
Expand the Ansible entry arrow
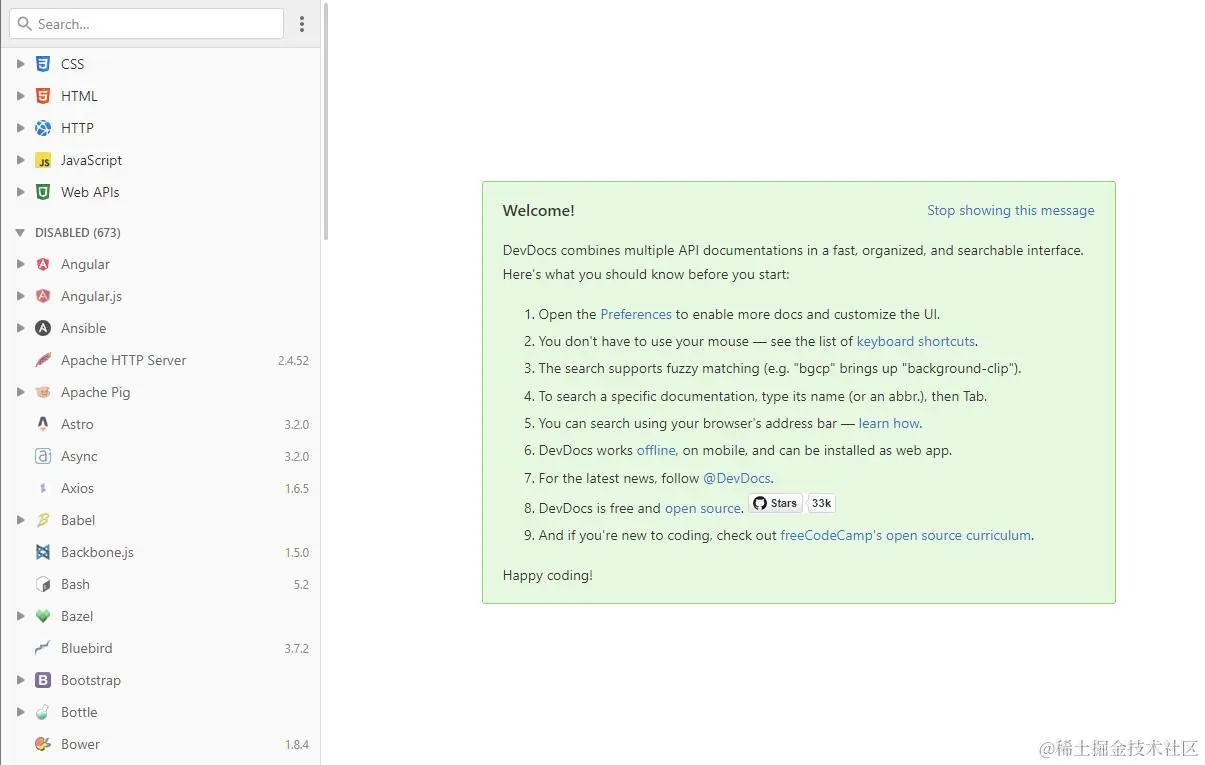20,328
